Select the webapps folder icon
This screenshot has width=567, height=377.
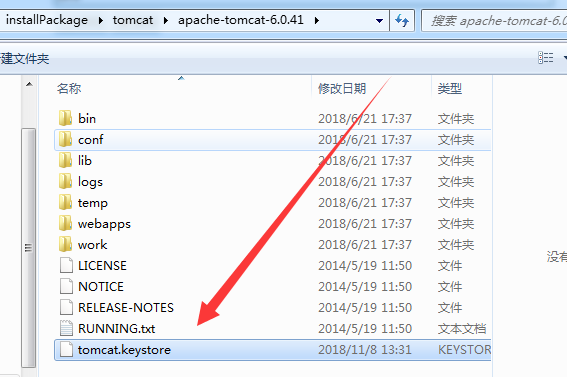[65, 223]
